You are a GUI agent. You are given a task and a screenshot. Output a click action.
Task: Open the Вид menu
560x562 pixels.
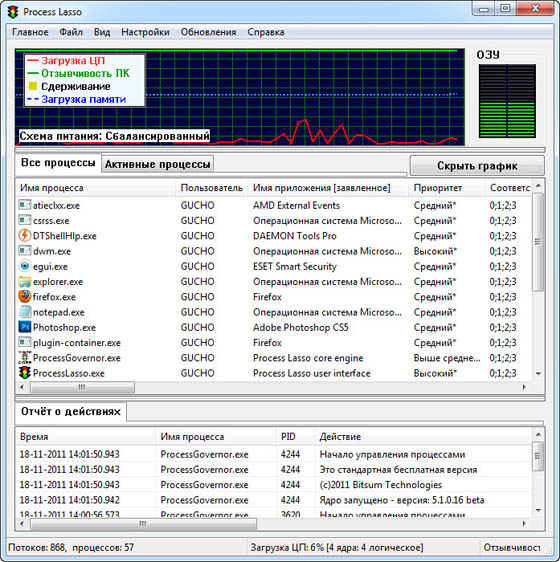tap(102, 32)
